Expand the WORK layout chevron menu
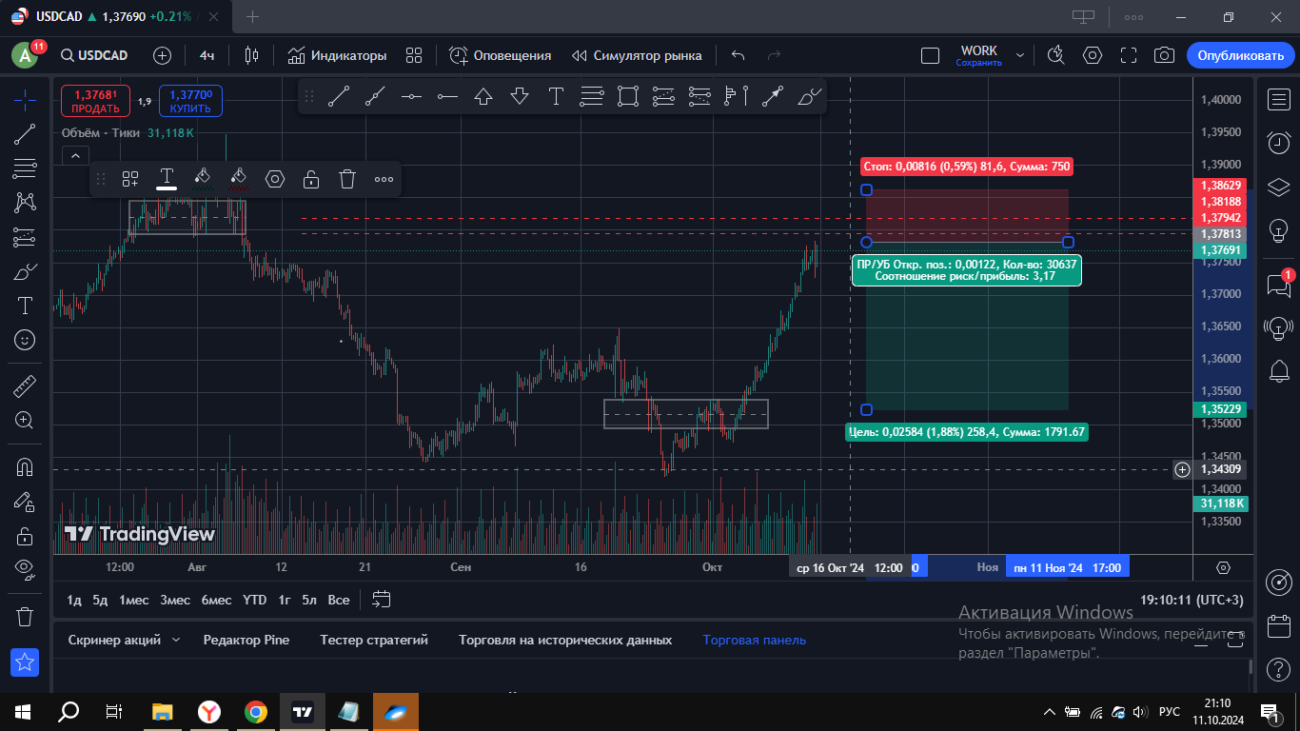The image size is (1300, 731). (x=1020, y=55)
